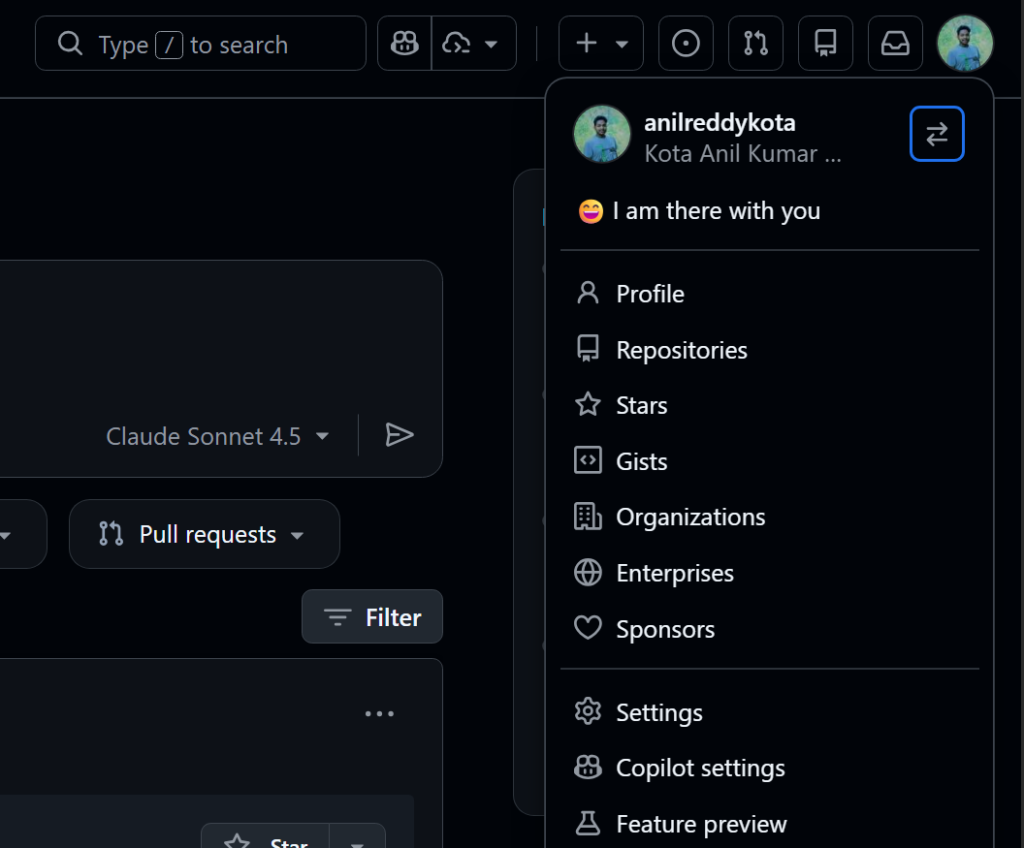Select Gists in the user menu

[x=641, y=462]
